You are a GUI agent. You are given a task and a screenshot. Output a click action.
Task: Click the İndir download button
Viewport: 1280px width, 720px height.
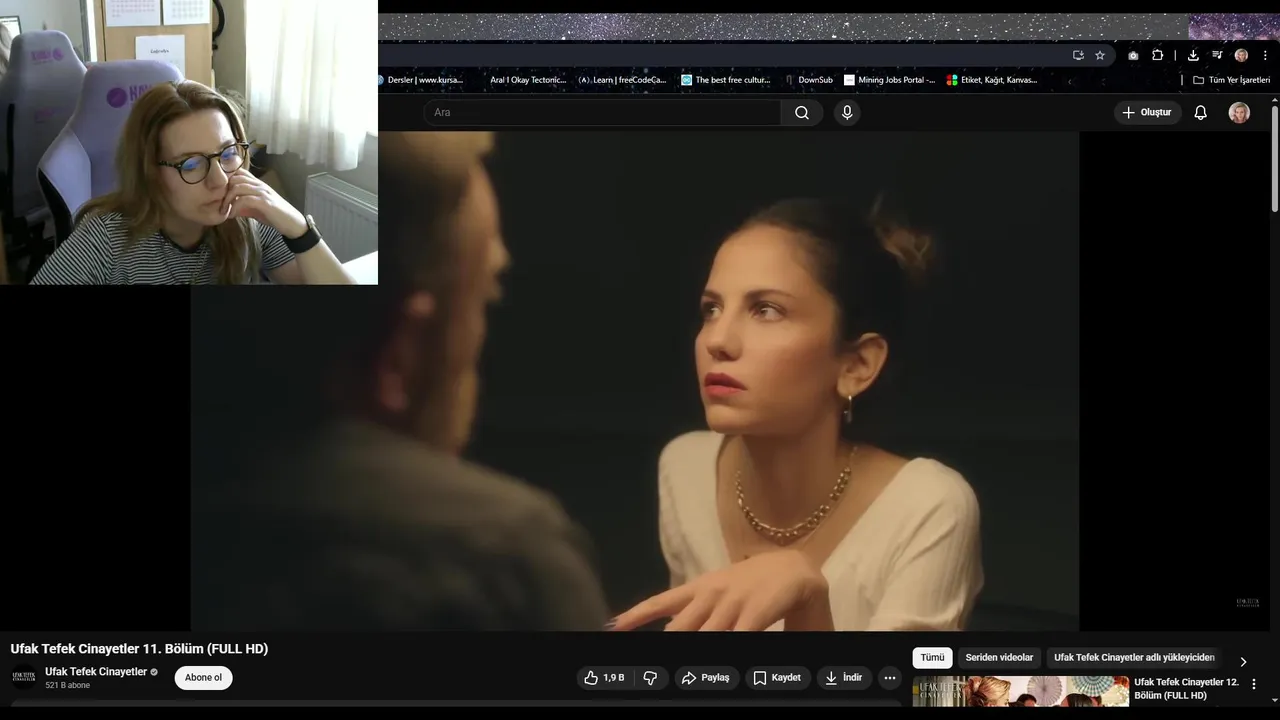(843, 678)
